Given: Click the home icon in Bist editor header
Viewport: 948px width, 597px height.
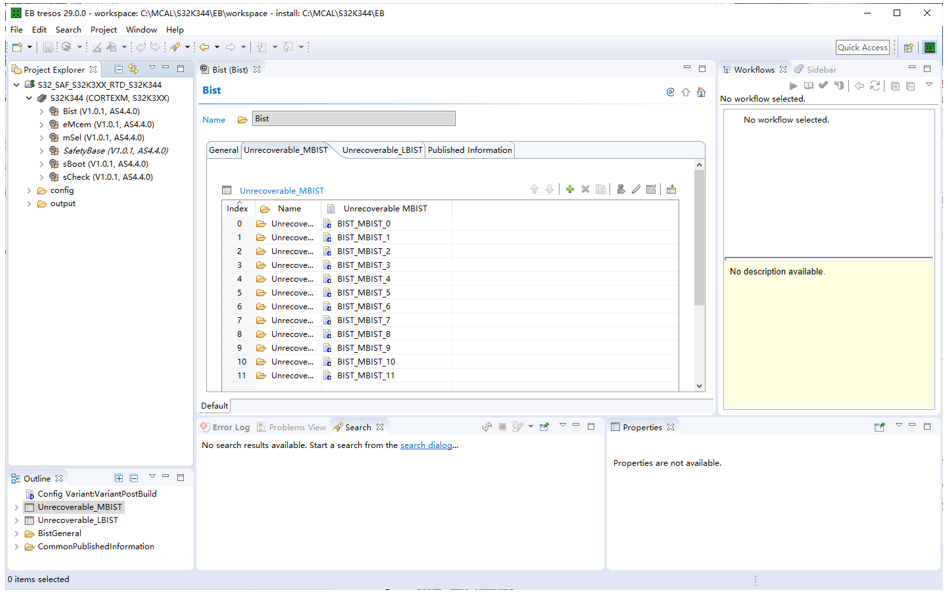Looking at the screenshot, I should pos(701,92).
